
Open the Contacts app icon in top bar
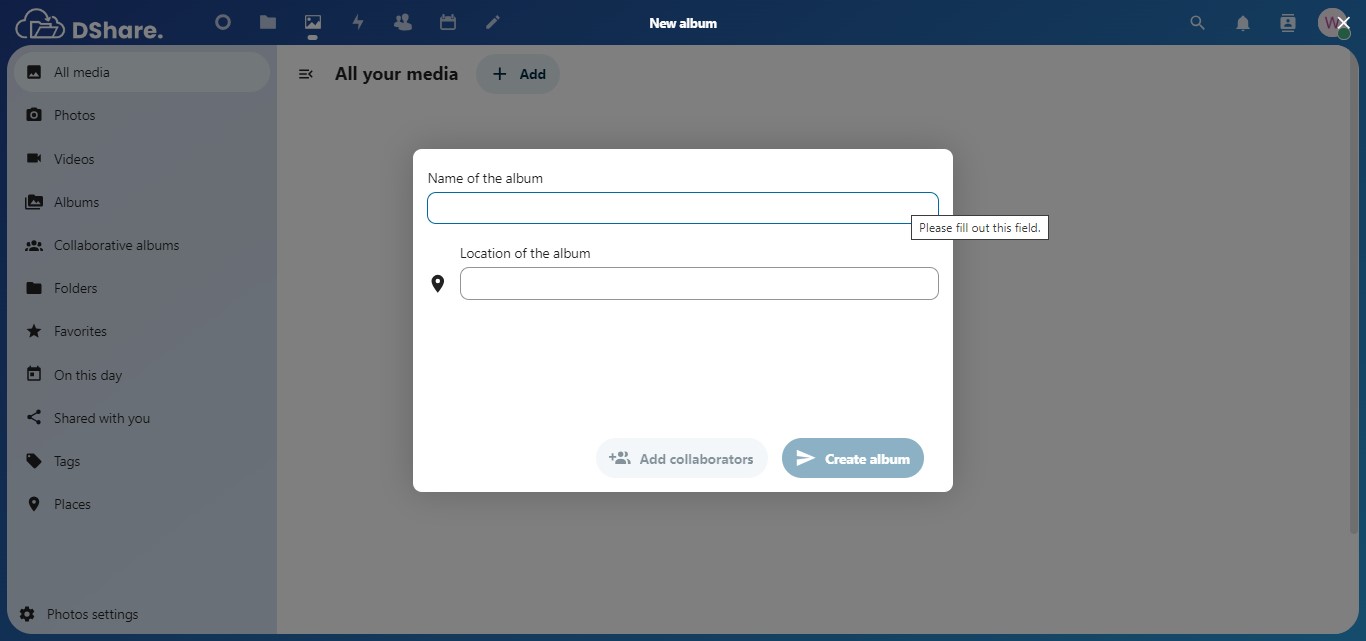coord(403,22)
